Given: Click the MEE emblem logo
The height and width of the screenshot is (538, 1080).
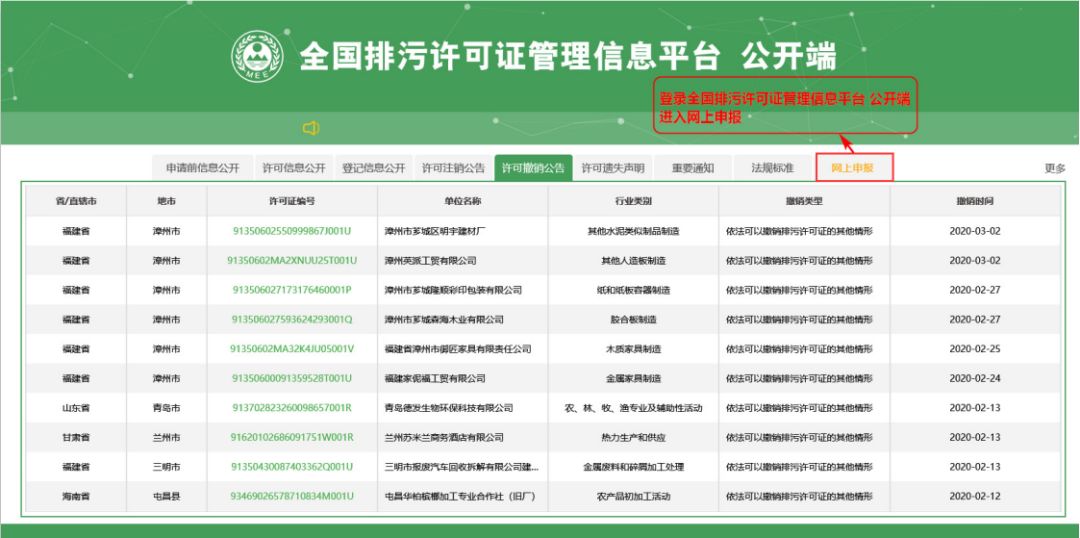Looking at the screenshot, I should [258, 55].
